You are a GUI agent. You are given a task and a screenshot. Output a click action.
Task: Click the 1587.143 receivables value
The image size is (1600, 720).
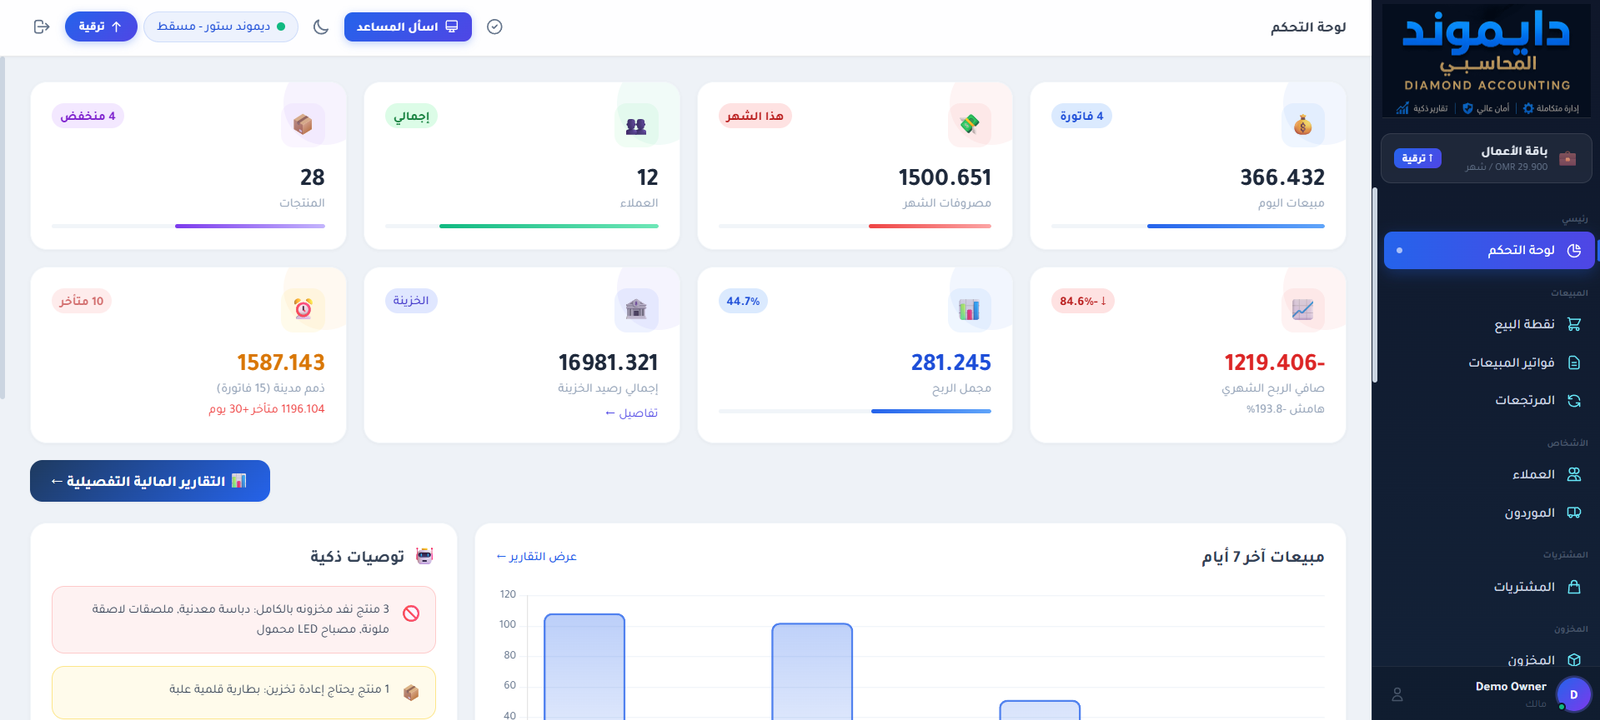[281, 363]
